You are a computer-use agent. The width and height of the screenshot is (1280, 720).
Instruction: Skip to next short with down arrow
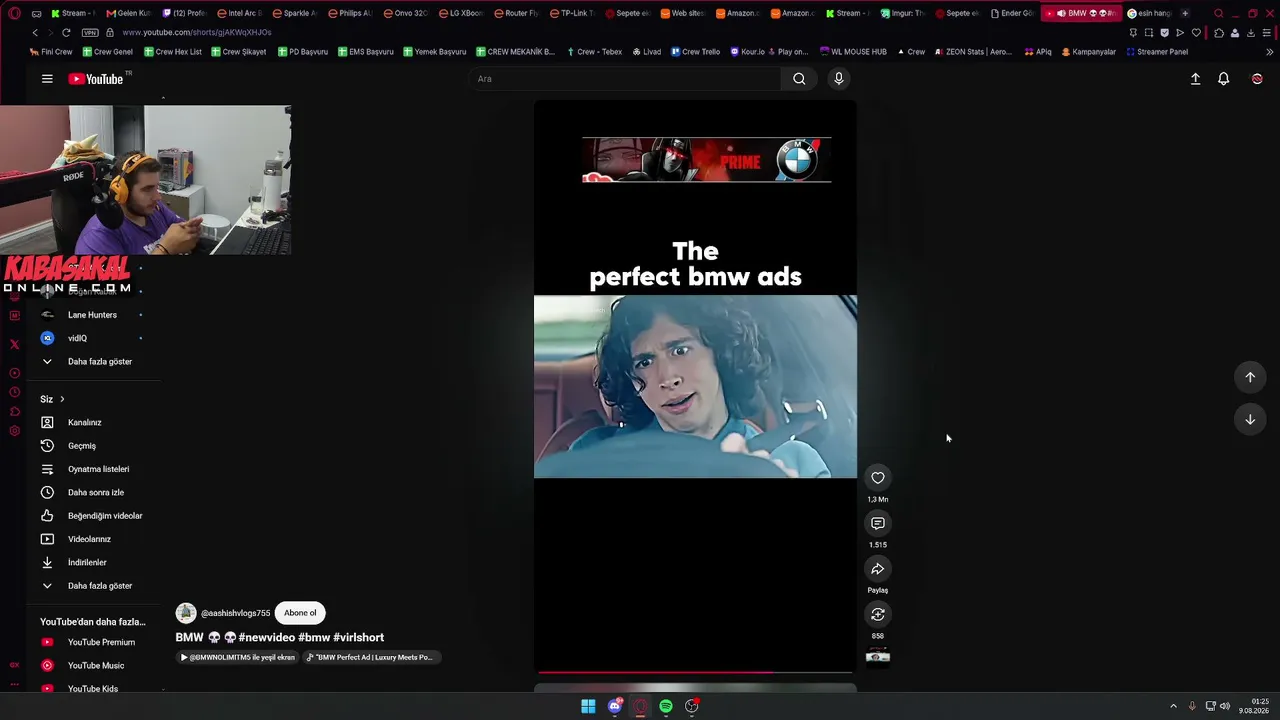click(1249, 419)
